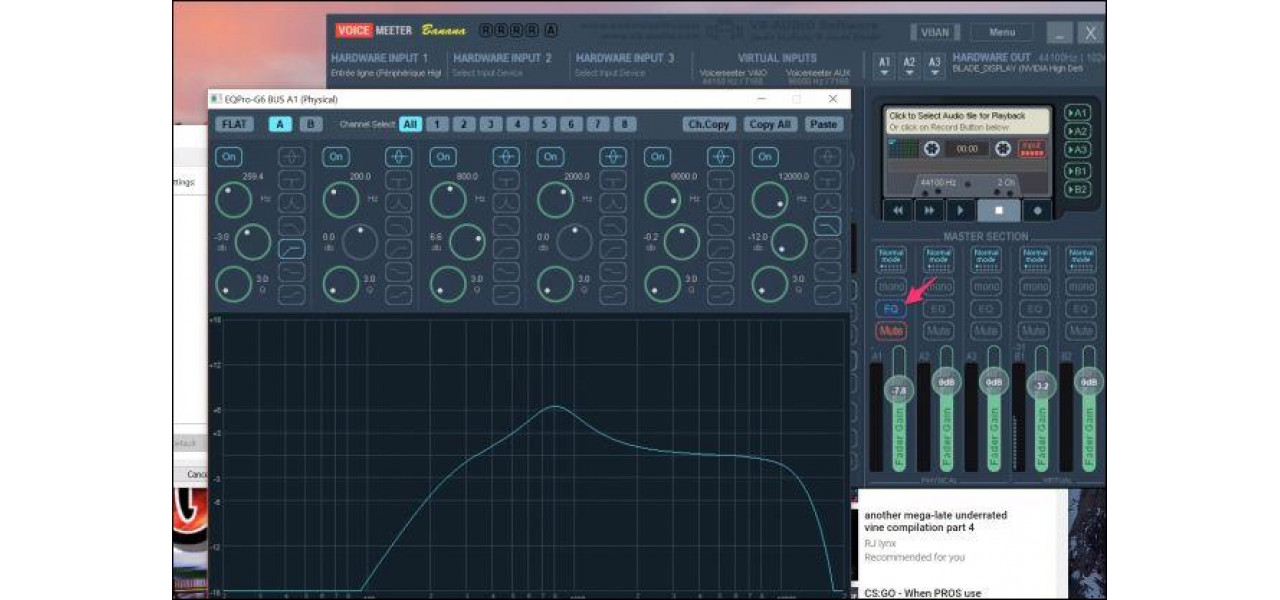
Task: Toggle the On switch for the 259.4 Hz band
Action: point(229,157)
